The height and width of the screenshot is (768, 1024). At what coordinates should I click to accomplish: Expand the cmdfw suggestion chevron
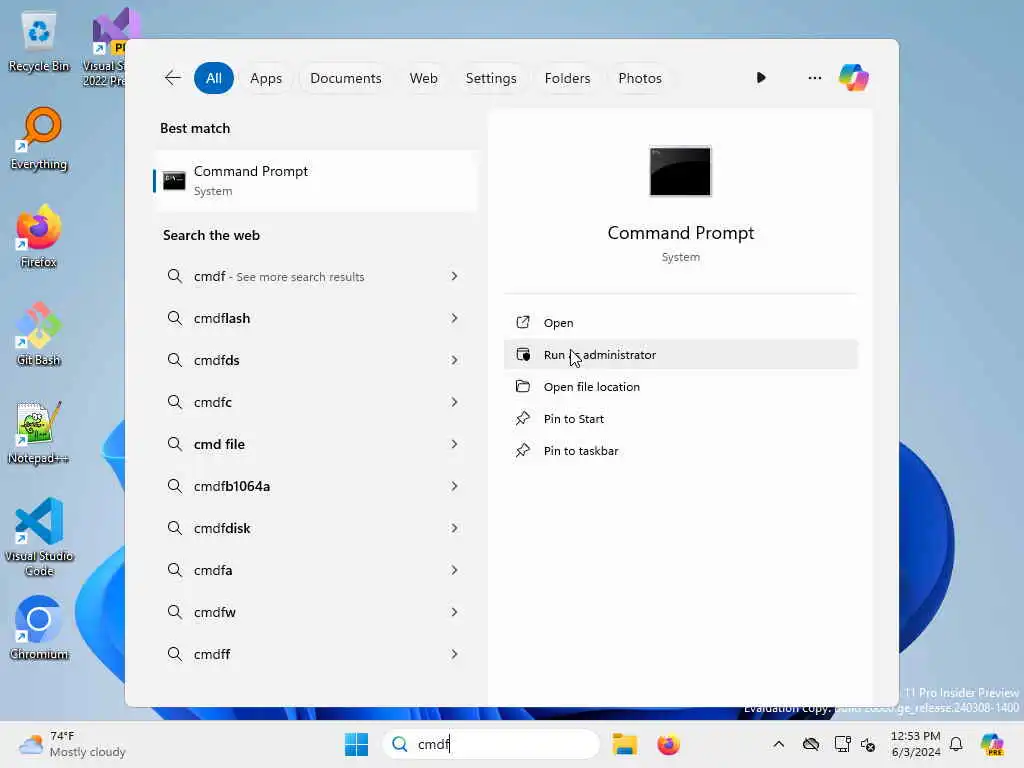point(455,612)
